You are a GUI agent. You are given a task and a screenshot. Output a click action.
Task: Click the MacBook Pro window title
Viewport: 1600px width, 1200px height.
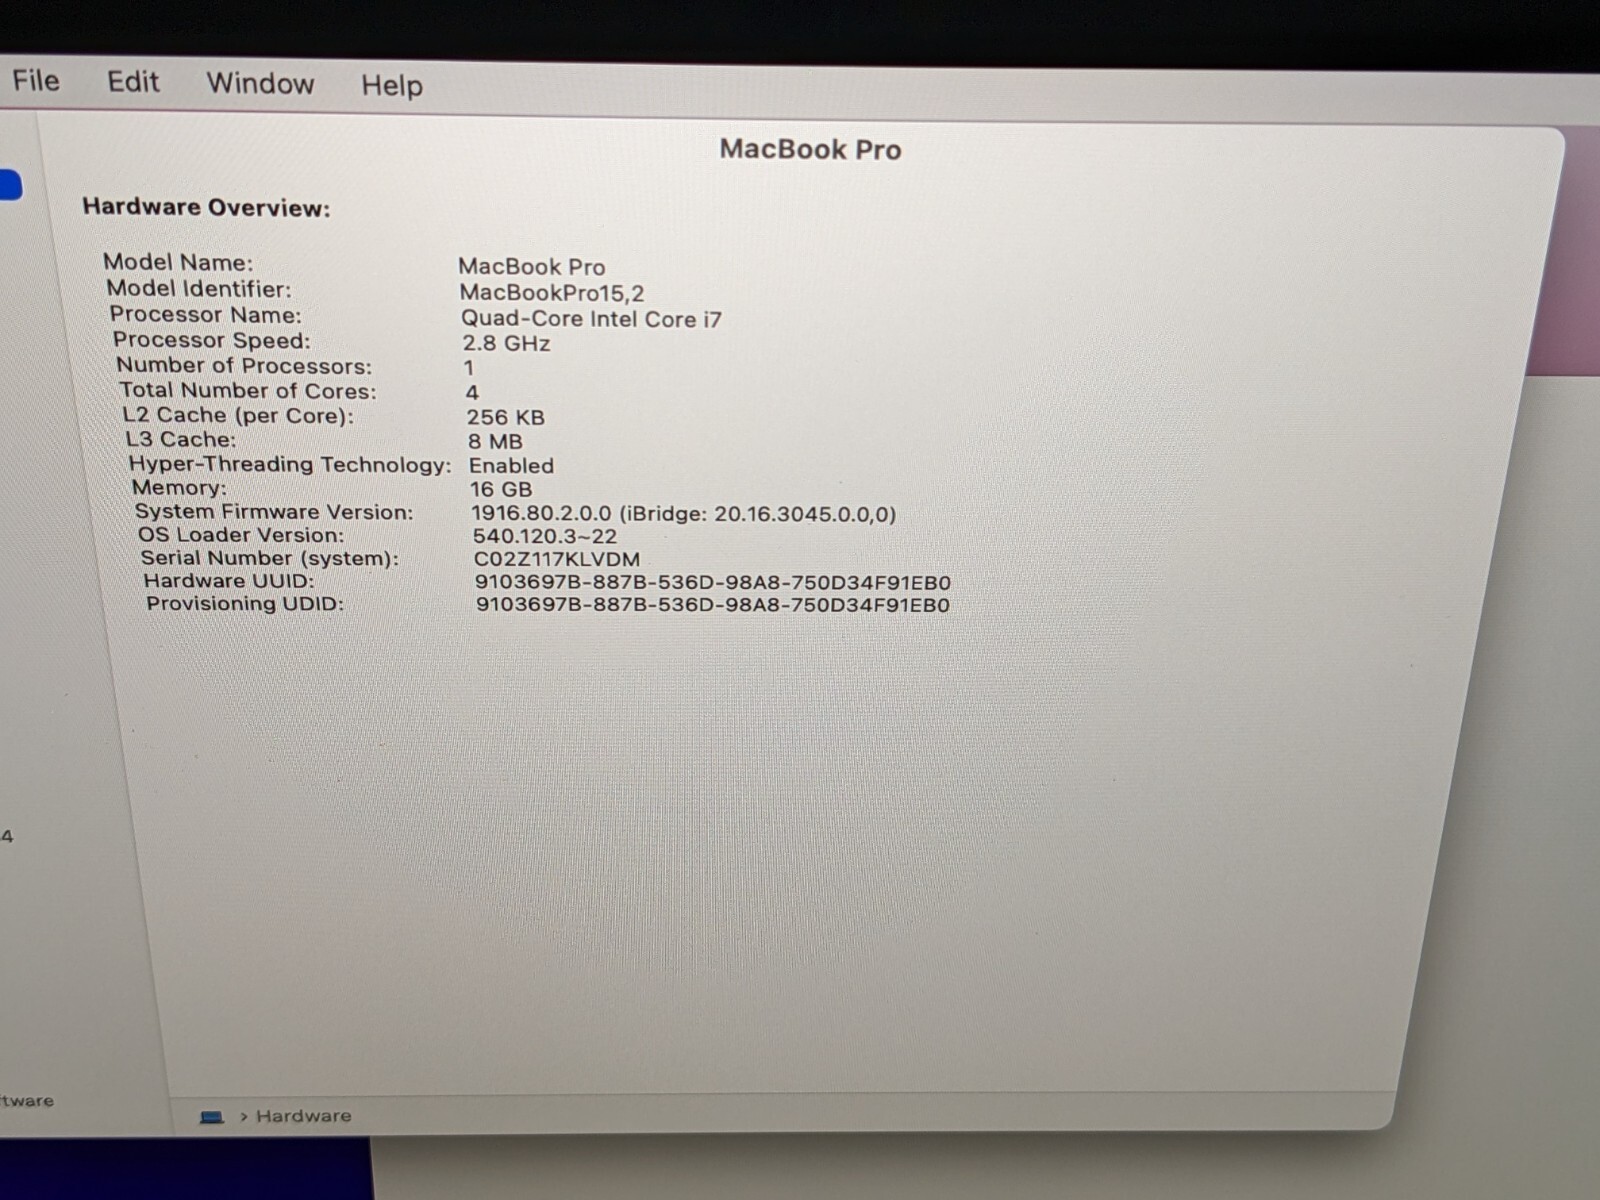pyautogui.click(x=810, y=149)
